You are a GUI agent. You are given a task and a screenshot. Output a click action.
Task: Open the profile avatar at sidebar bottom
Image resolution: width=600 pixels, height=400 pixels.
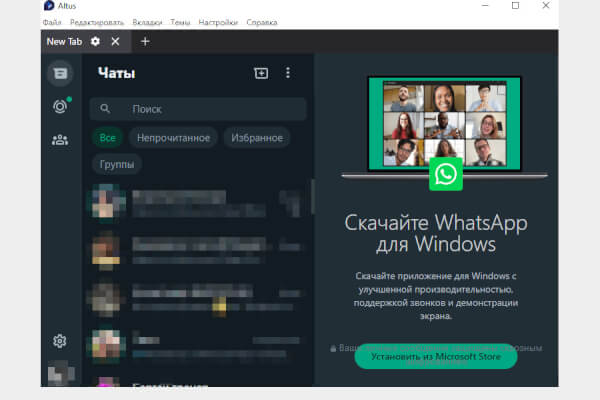tap(61, 372)
